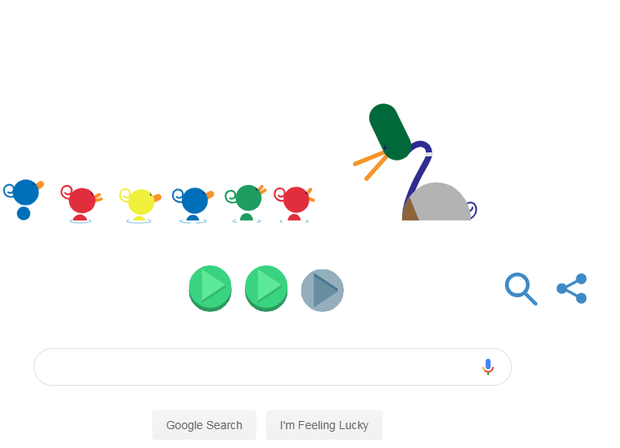Click the first red duckling after the blue one

click(x=81, y=204)
